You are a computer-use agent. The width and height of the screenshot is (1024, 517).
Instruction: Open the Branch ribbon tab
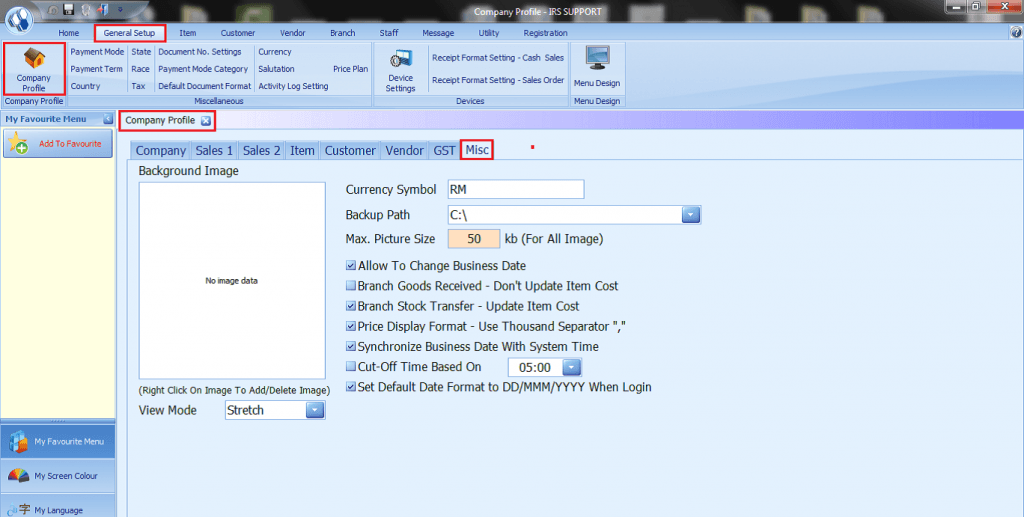343,33
